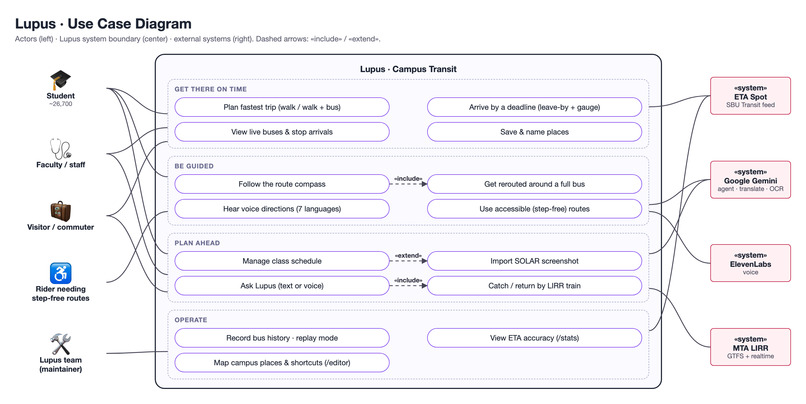806x404 pixels.
Task: Click the diagram legend subtitle text
Action: [x=198, y=39]
